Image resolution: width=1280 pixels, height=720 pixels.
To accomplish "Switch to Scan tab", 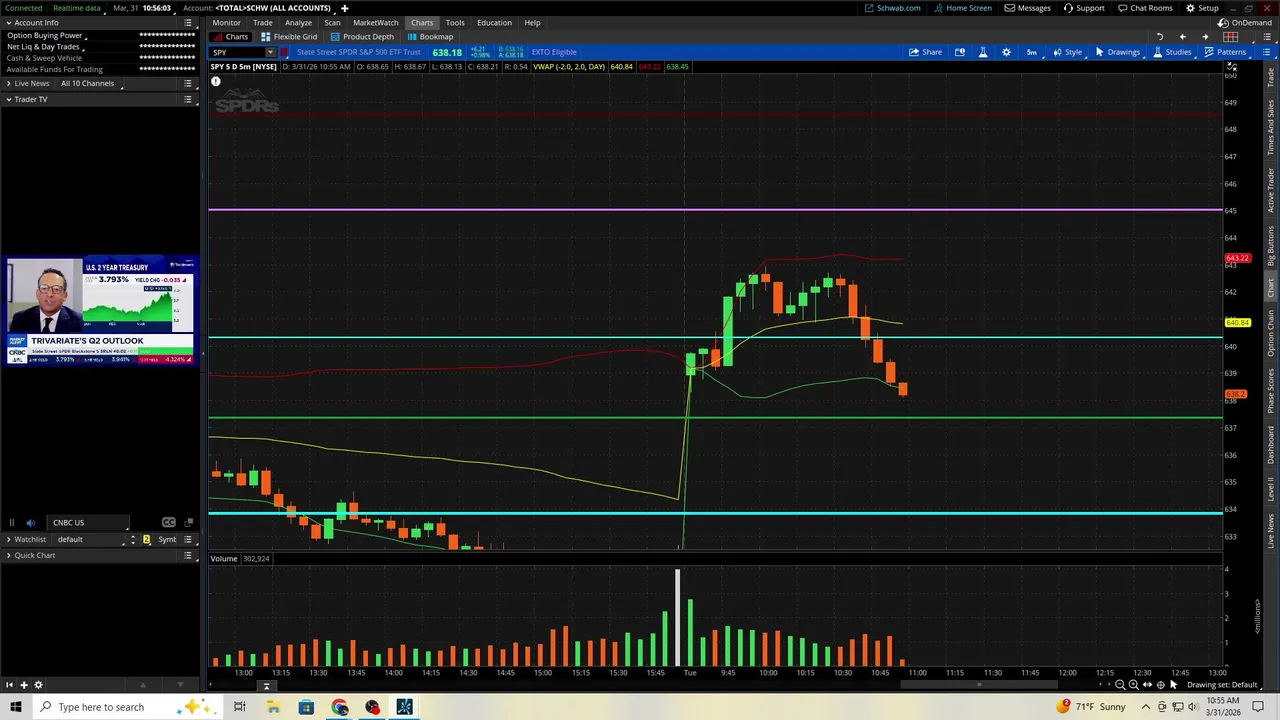I will [332, 22].
